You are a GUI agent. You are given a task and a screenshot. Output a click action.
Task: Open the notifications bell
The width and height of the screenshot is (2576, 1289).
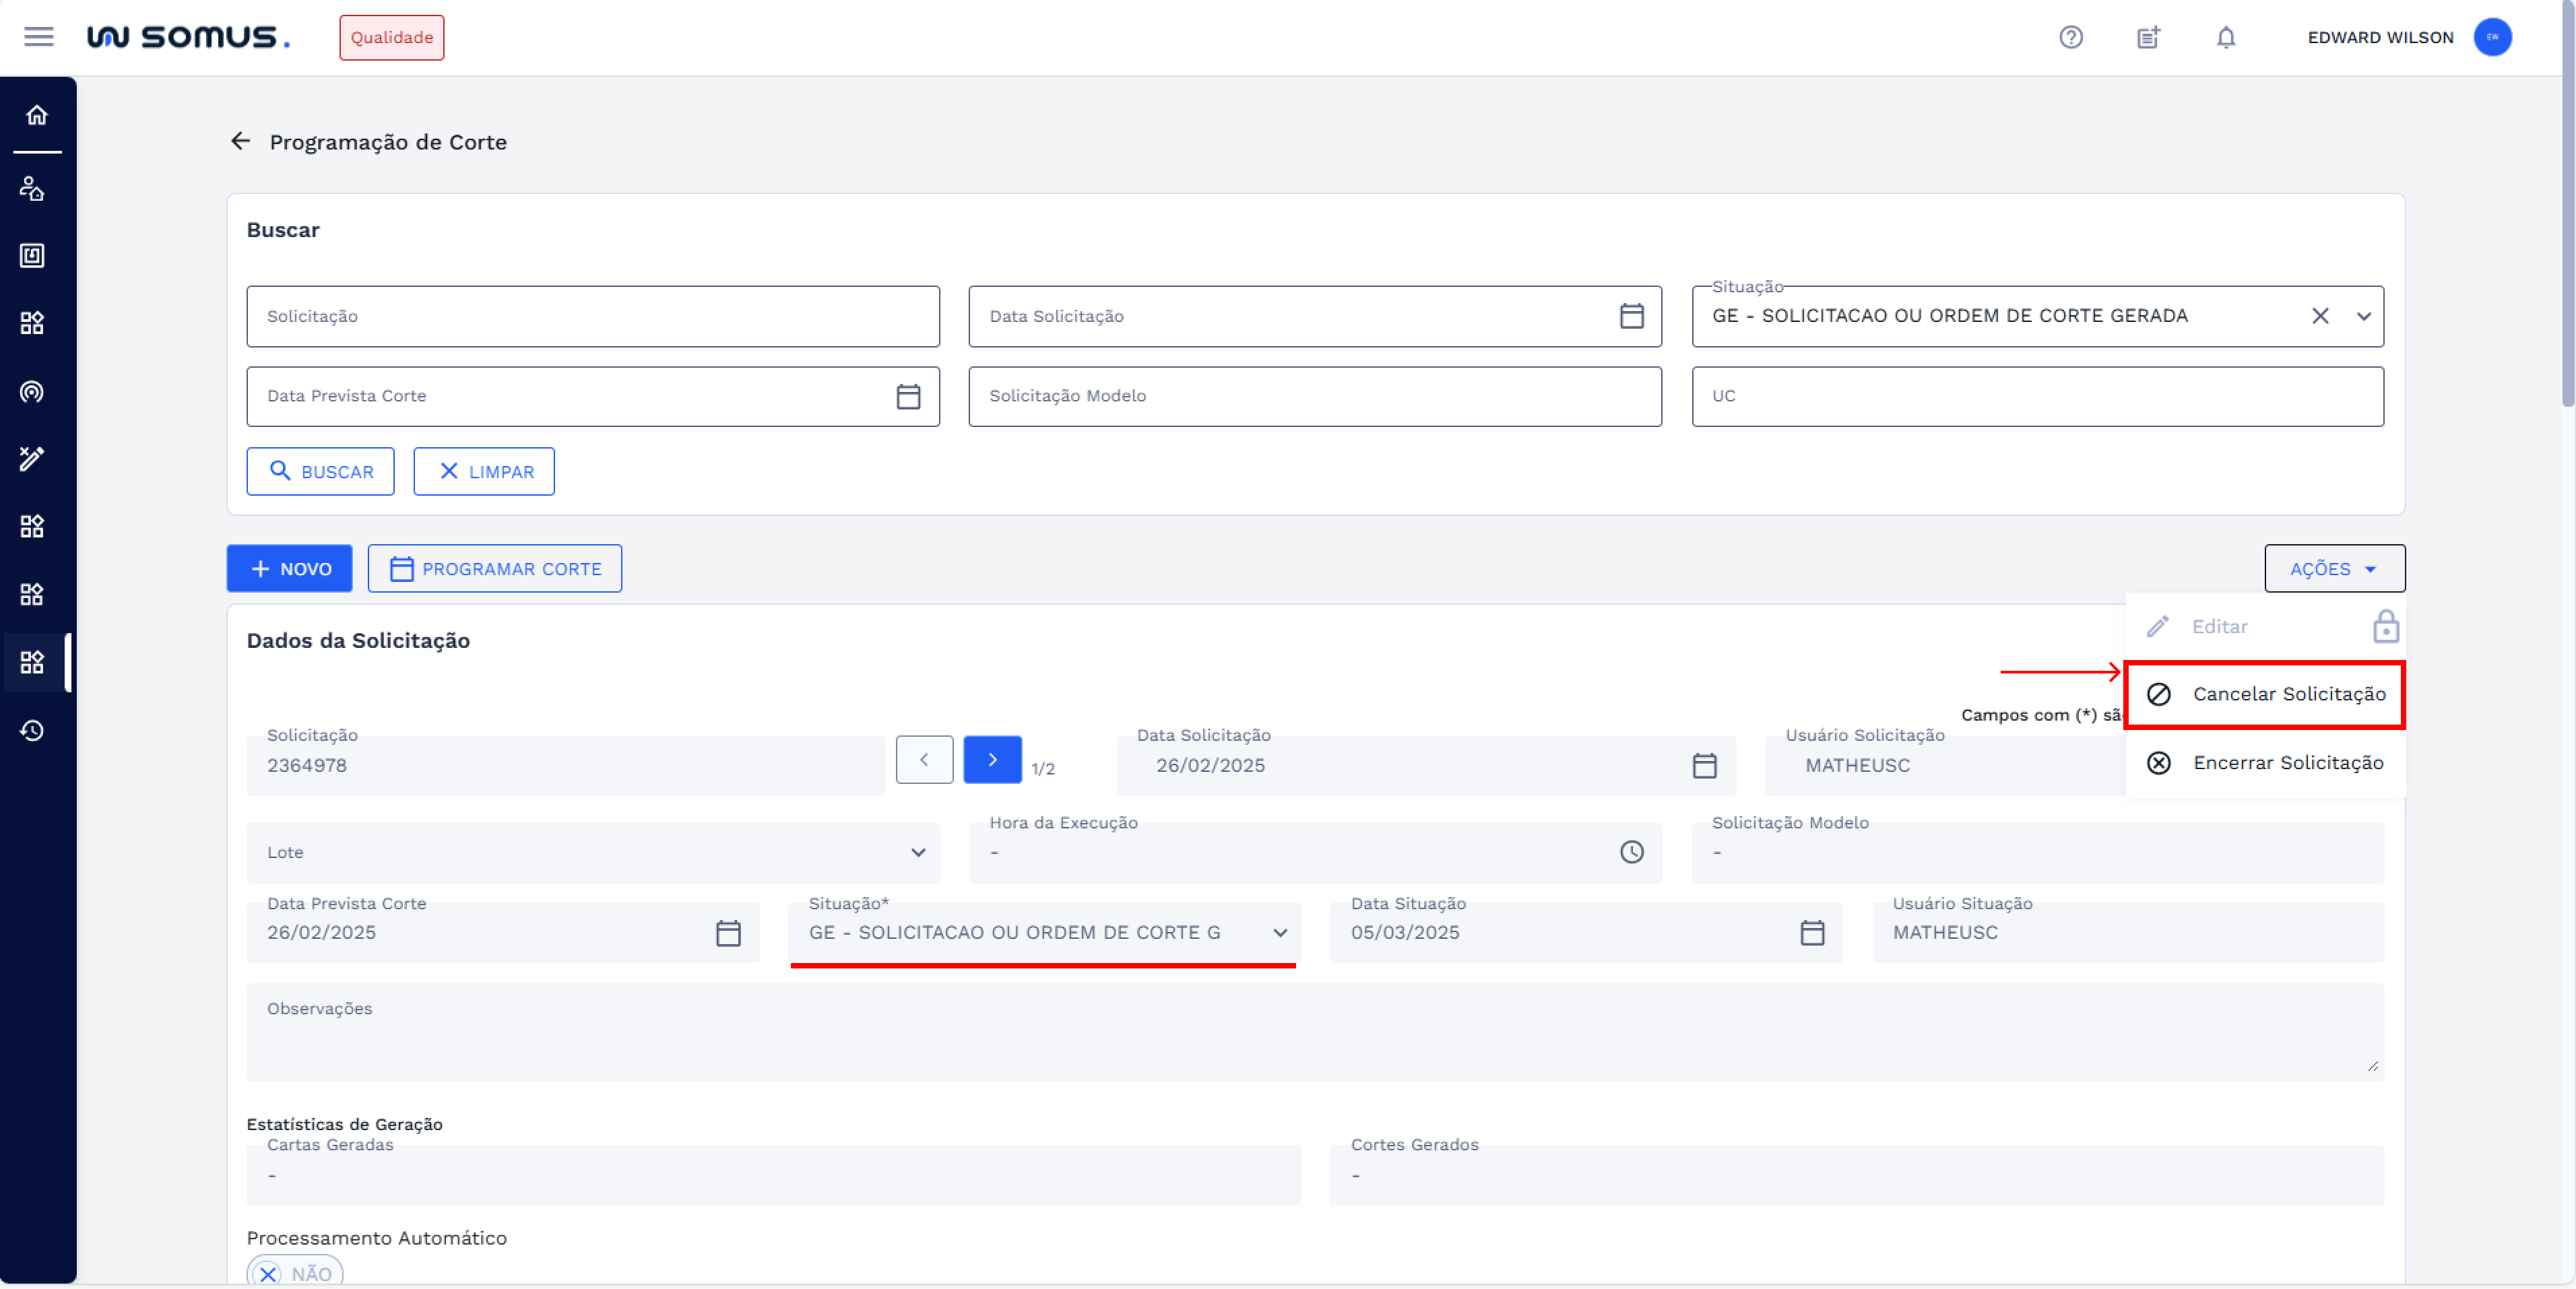2225,38
